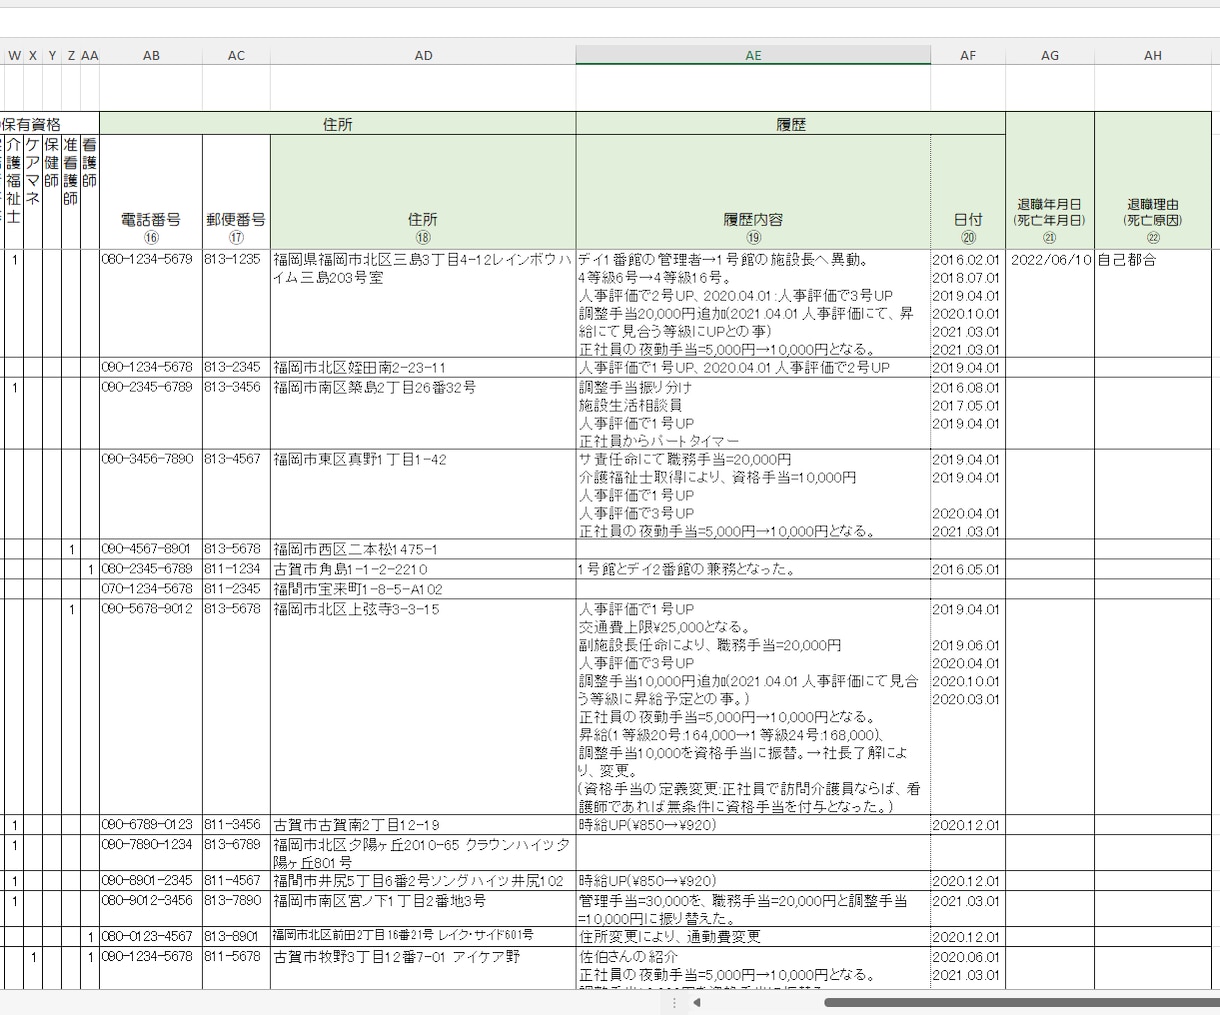Select phone cell 070-1234-5678

151,589
